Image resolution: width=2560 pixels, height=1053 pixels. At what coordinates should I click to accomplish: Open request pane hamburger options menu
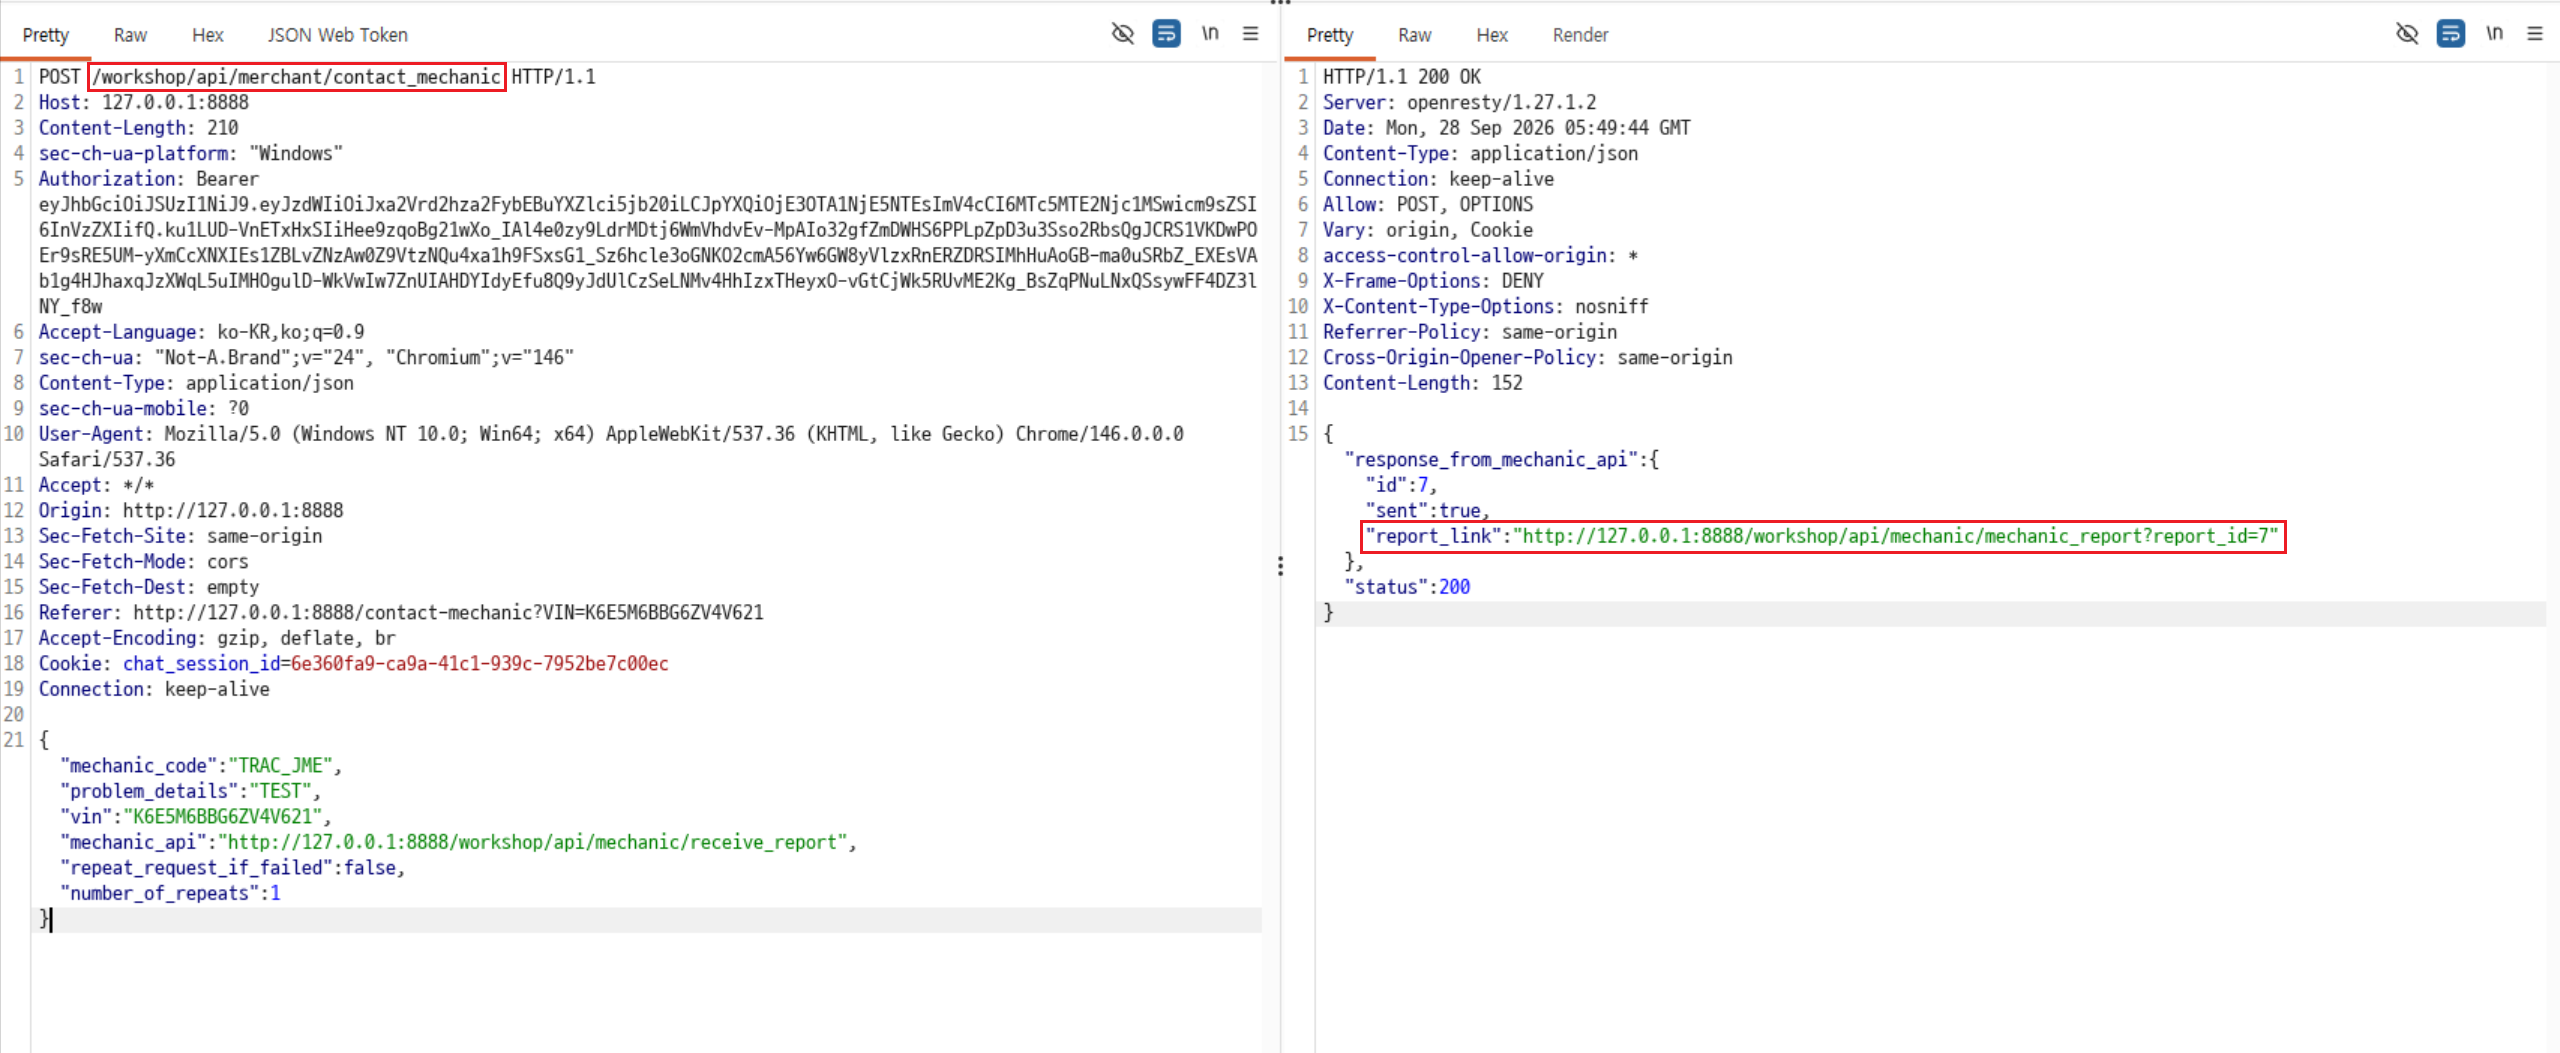[x=1250, y=34]
